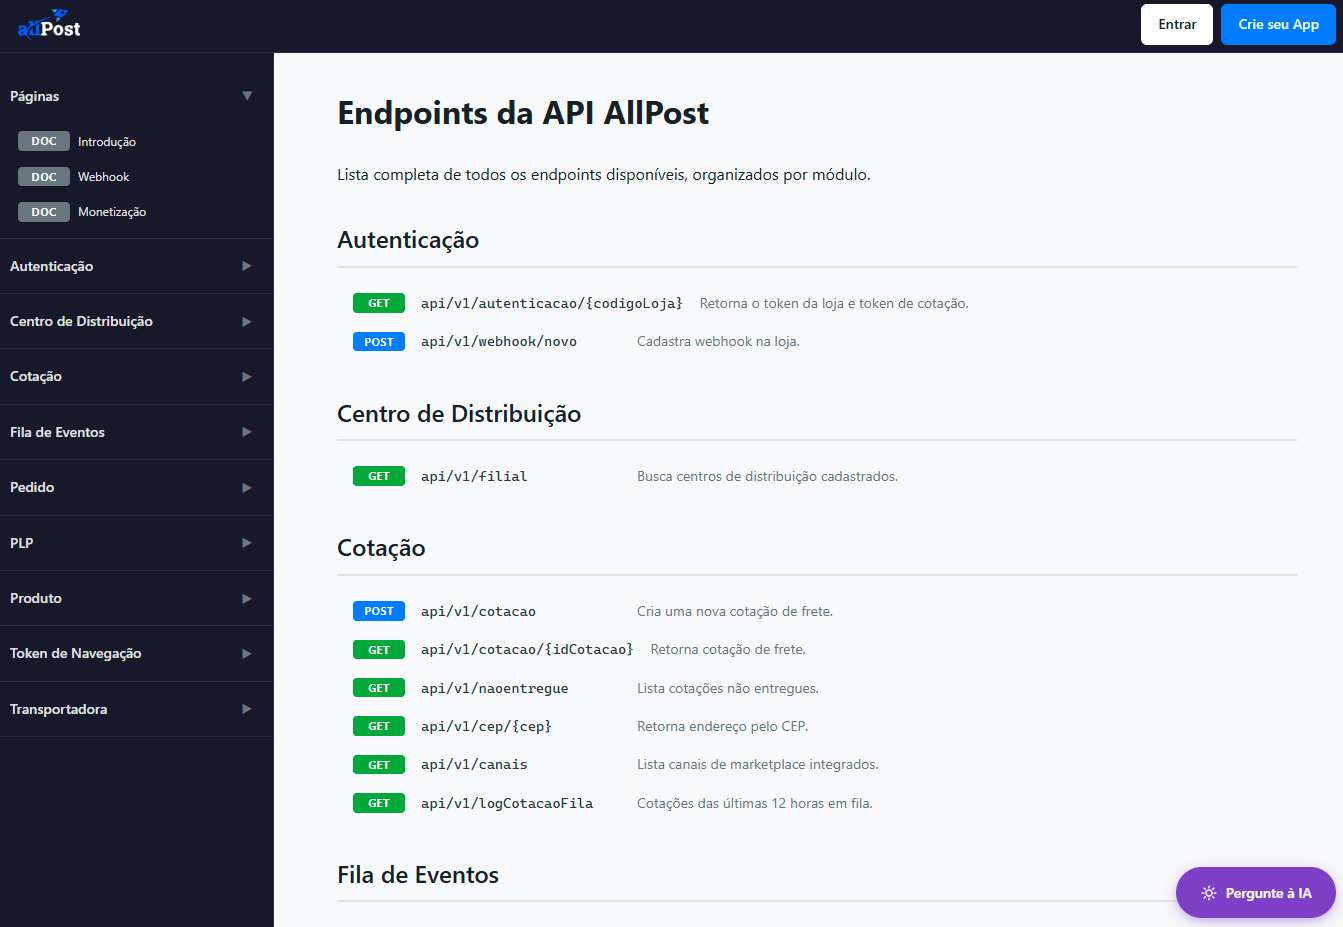Expand the Cotação sidebar arrow
Viewport: 1343px width, 927px height.
pyautogui.click(x=247, y=377)
